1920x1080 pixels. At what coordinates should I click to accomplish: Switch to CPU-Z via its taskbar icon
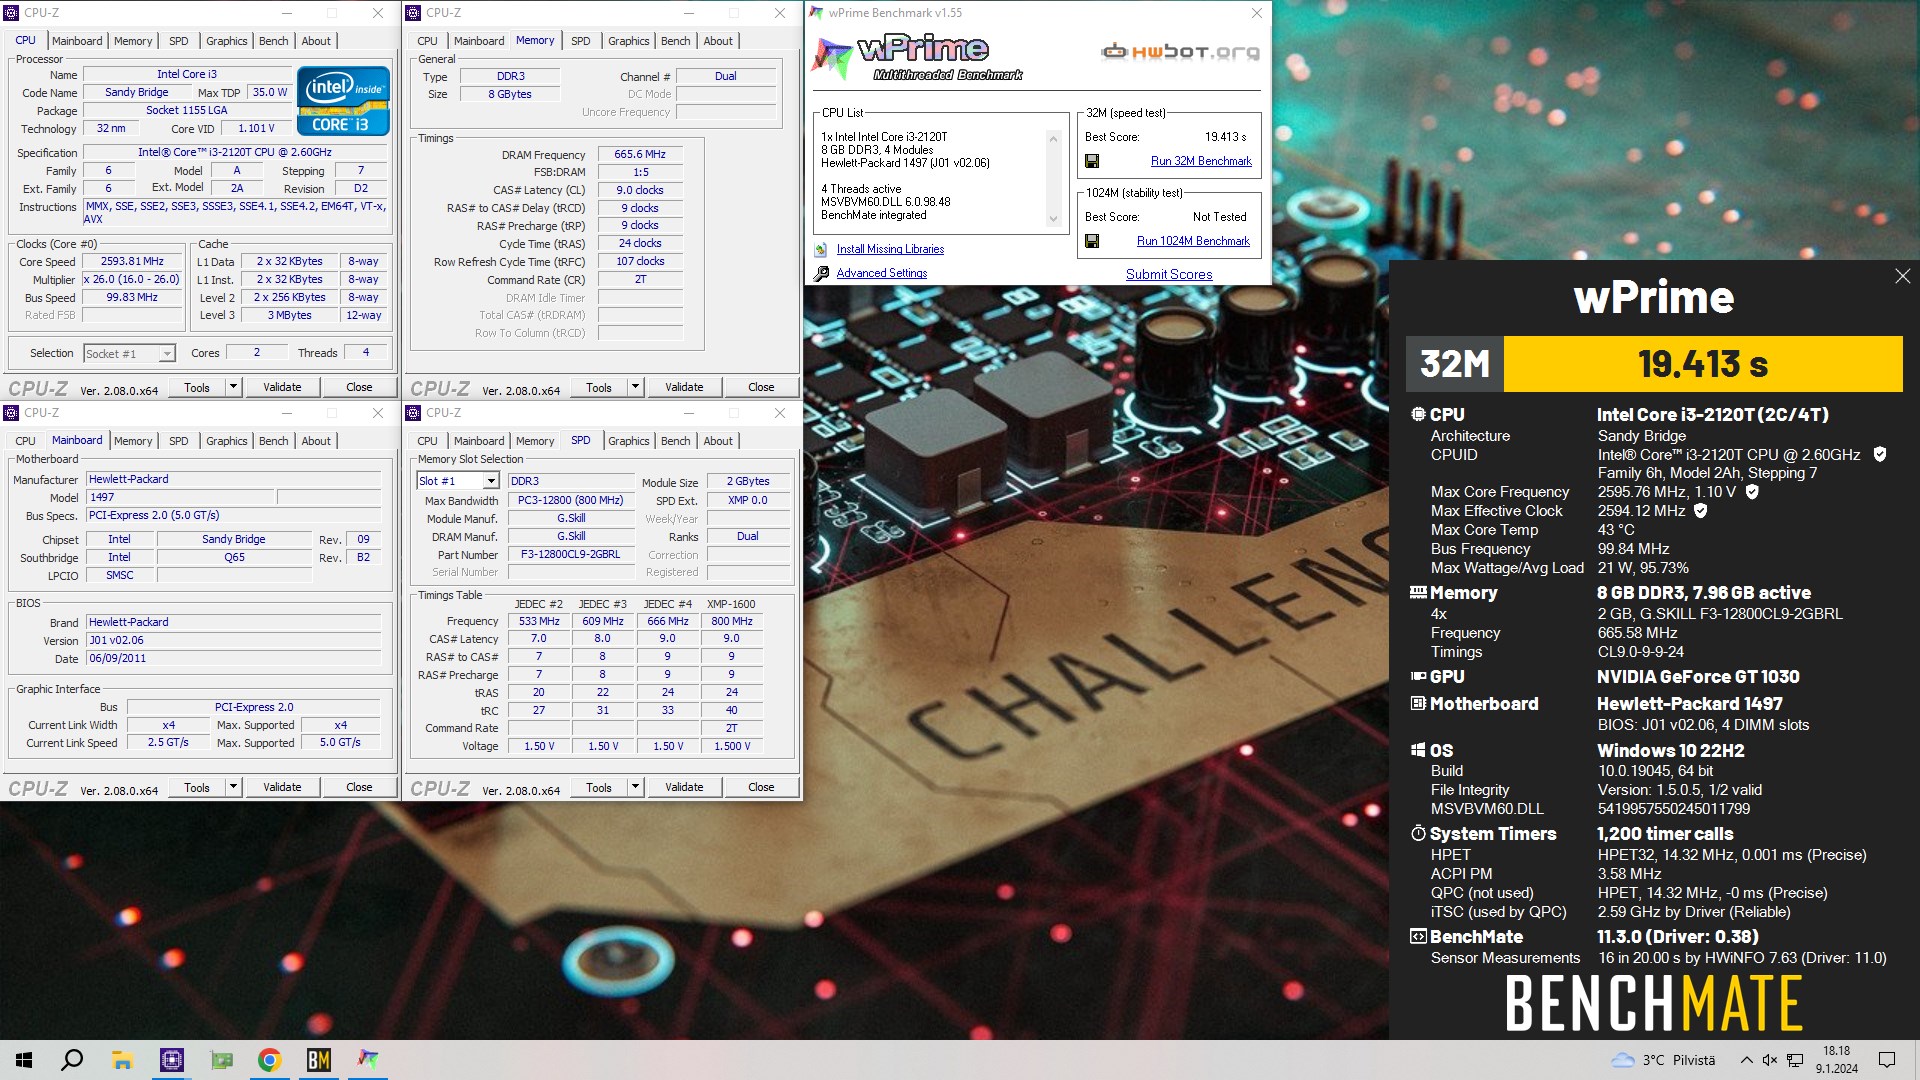(172, 1060)
